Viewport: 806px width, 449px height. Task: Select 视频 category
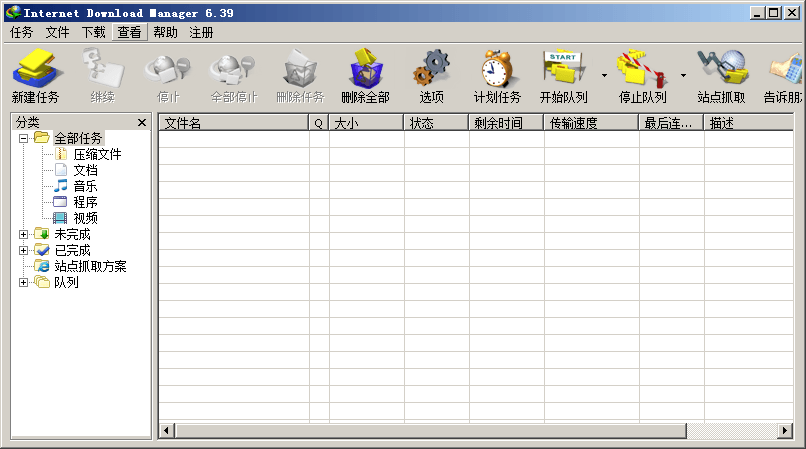click(x=85, y=218)
